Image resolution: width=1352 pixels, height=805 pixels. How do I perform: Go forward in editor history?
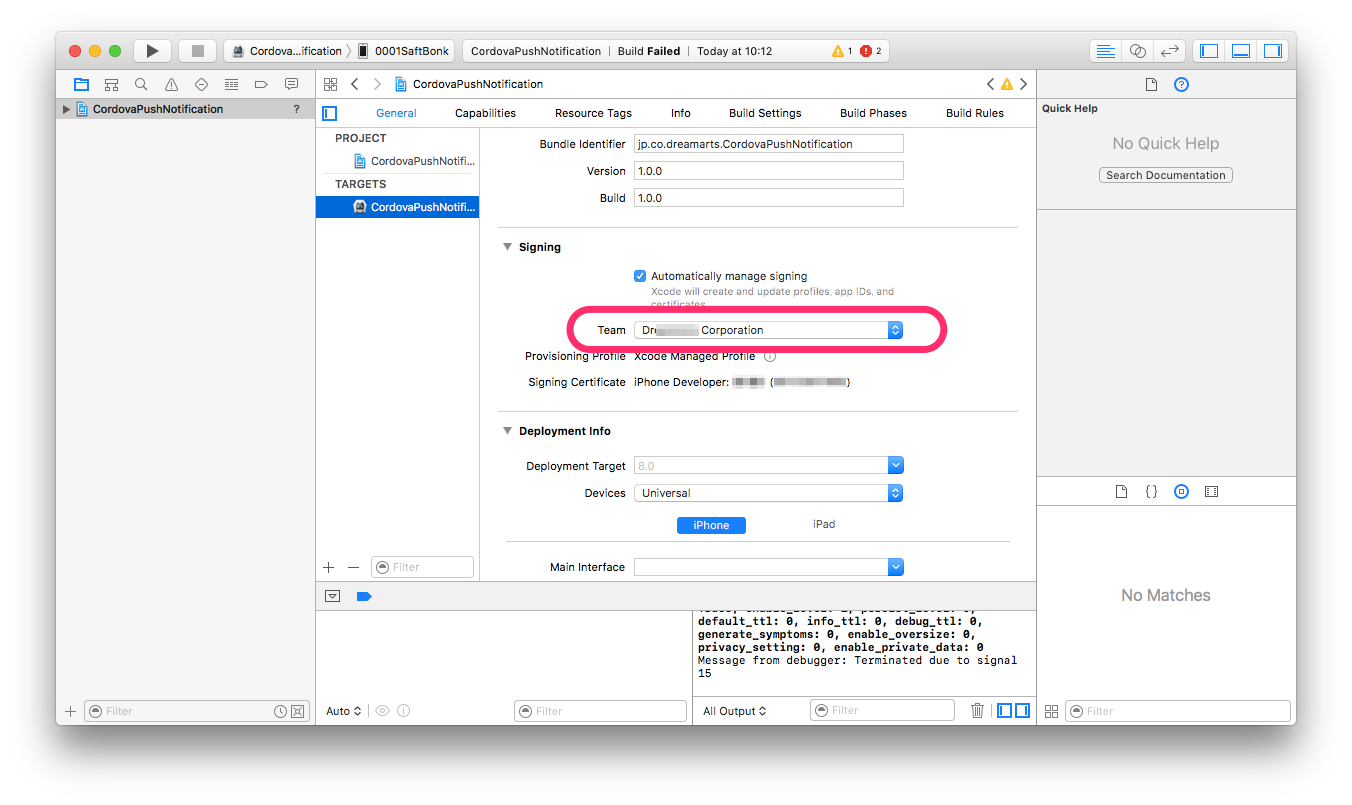coord(377,84)
